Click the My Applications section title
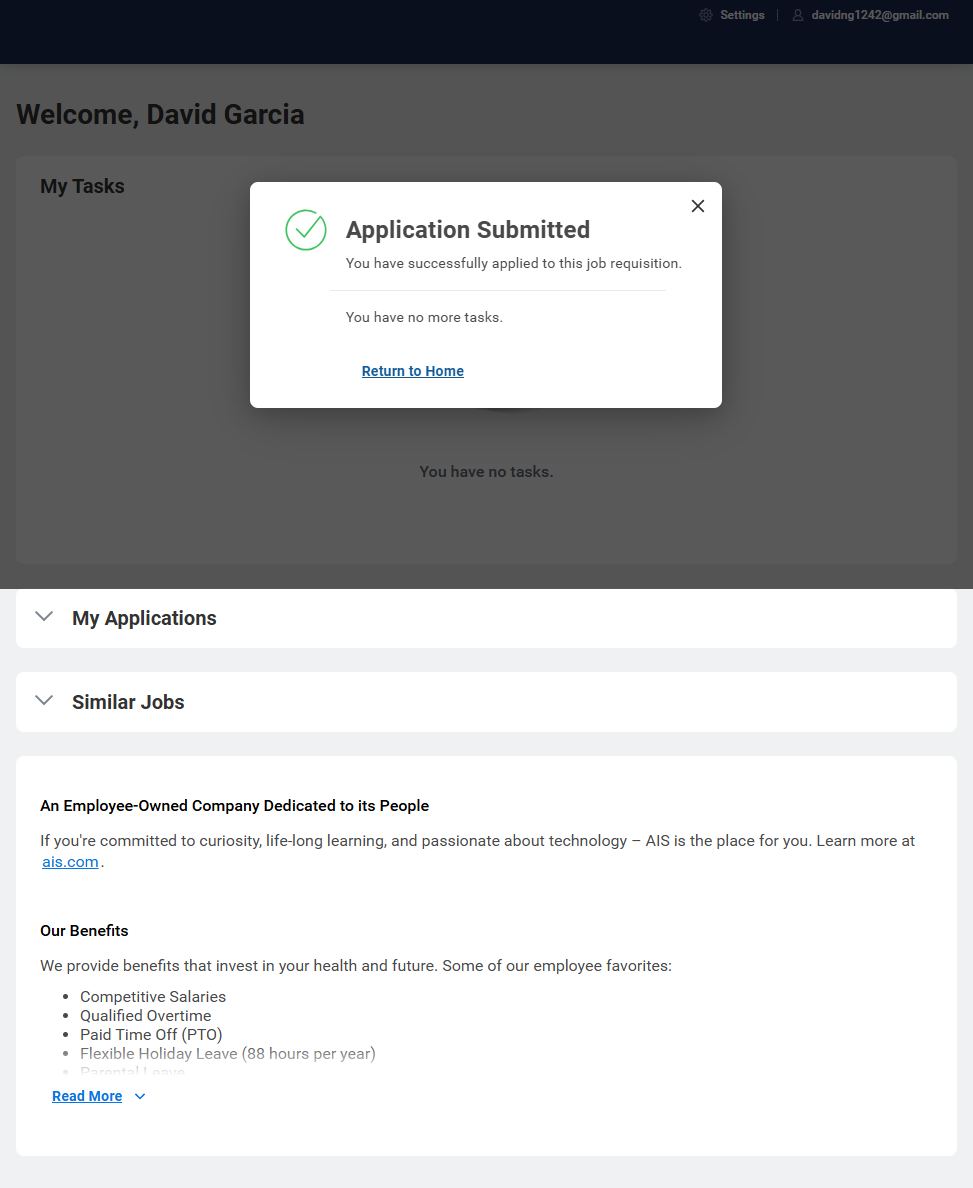 [x=144, y=618]
